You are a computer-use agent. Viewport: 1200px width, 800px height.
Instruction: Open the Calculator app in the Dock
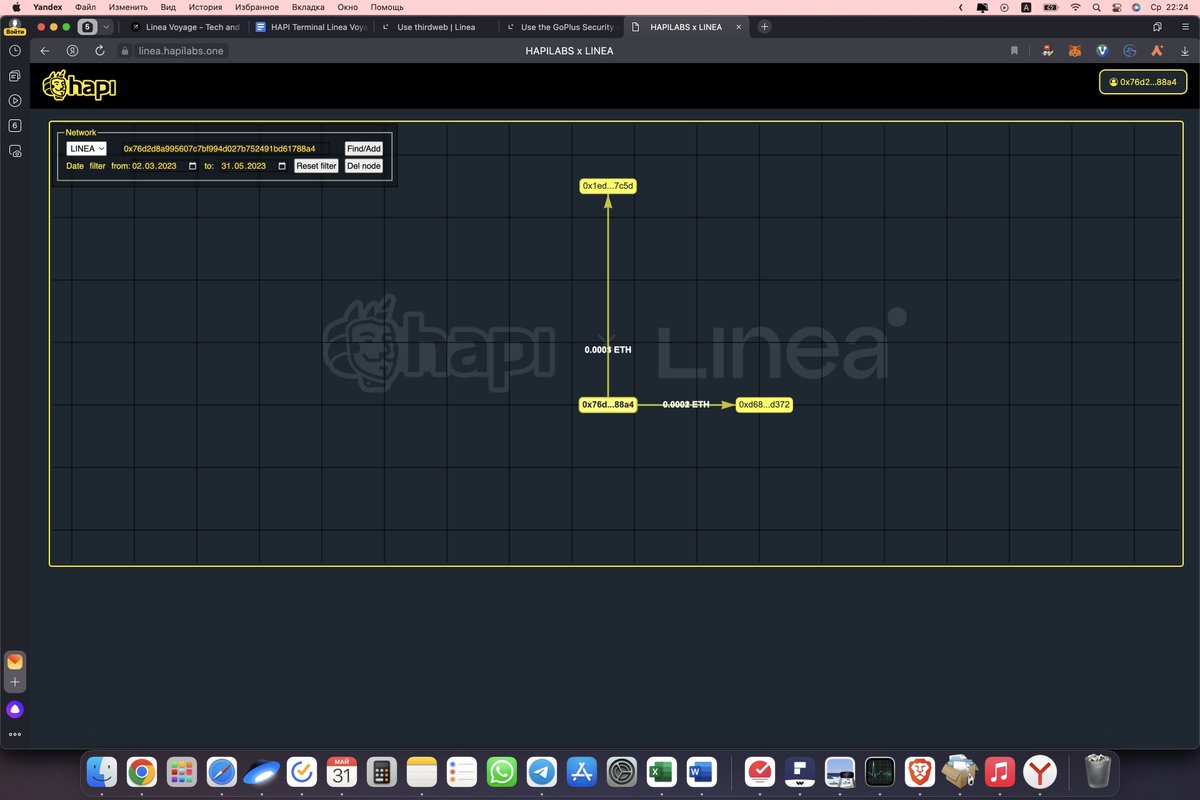click(381, 772)
